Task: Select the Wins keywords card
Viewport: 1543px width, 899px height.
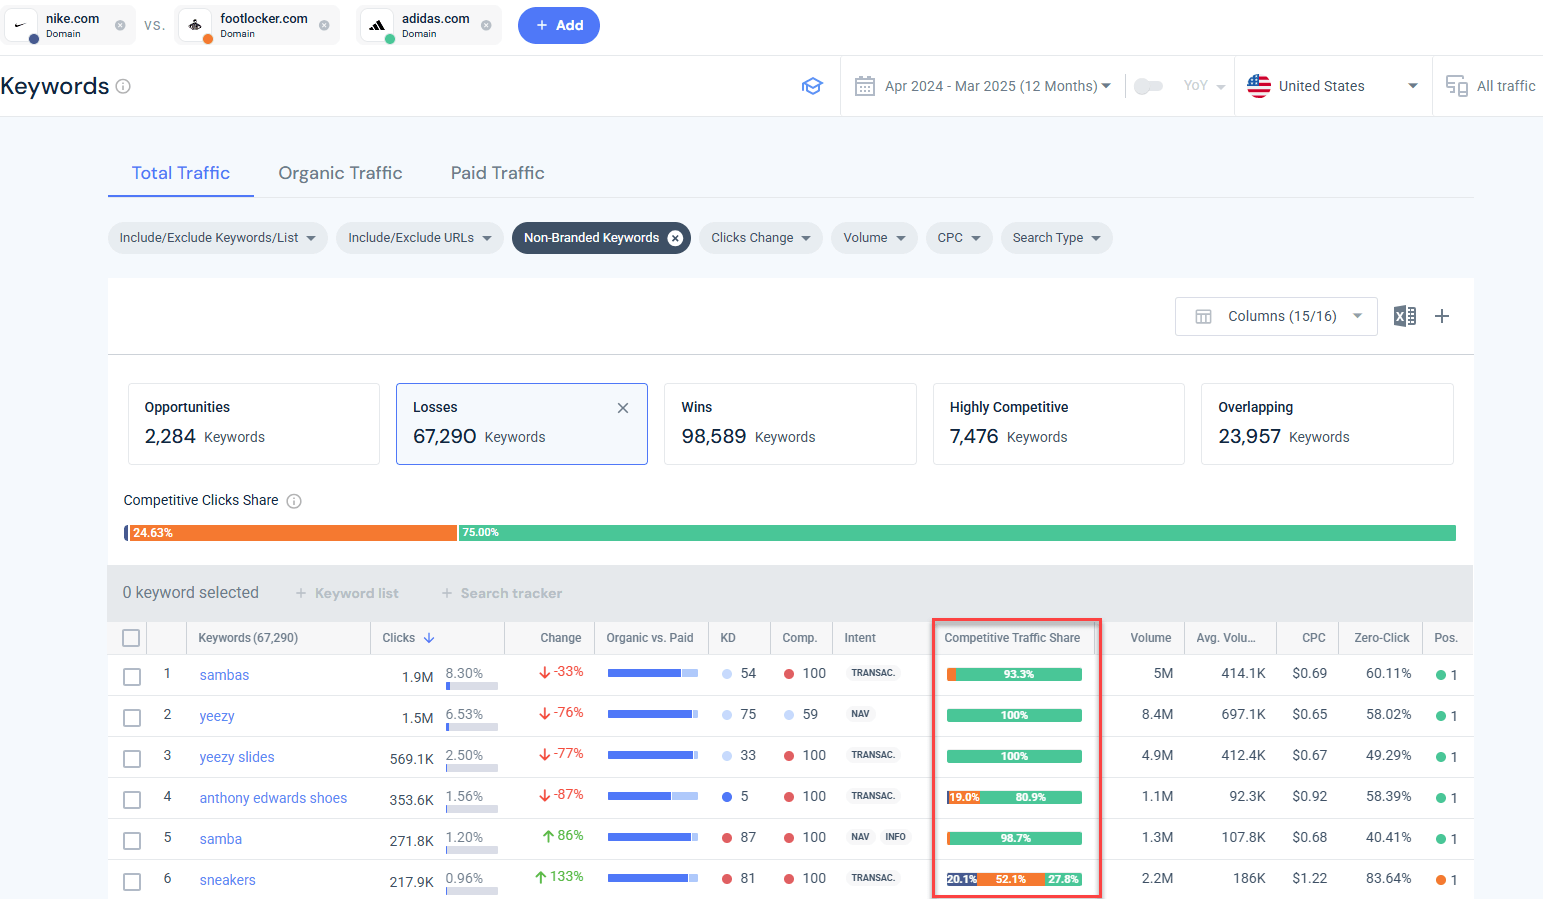Action: 790,424
